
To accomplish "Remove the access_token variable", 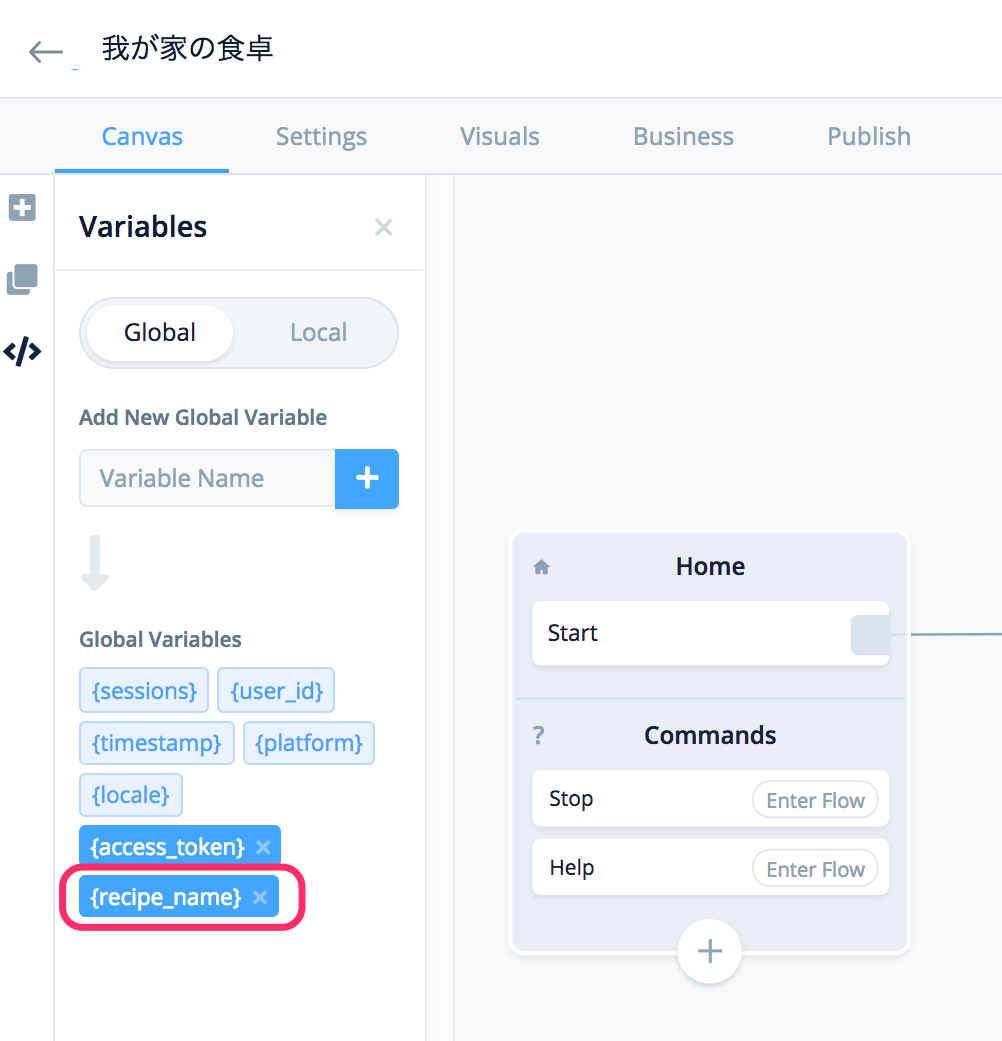I will pyautogui.click(x=263, y=847).
